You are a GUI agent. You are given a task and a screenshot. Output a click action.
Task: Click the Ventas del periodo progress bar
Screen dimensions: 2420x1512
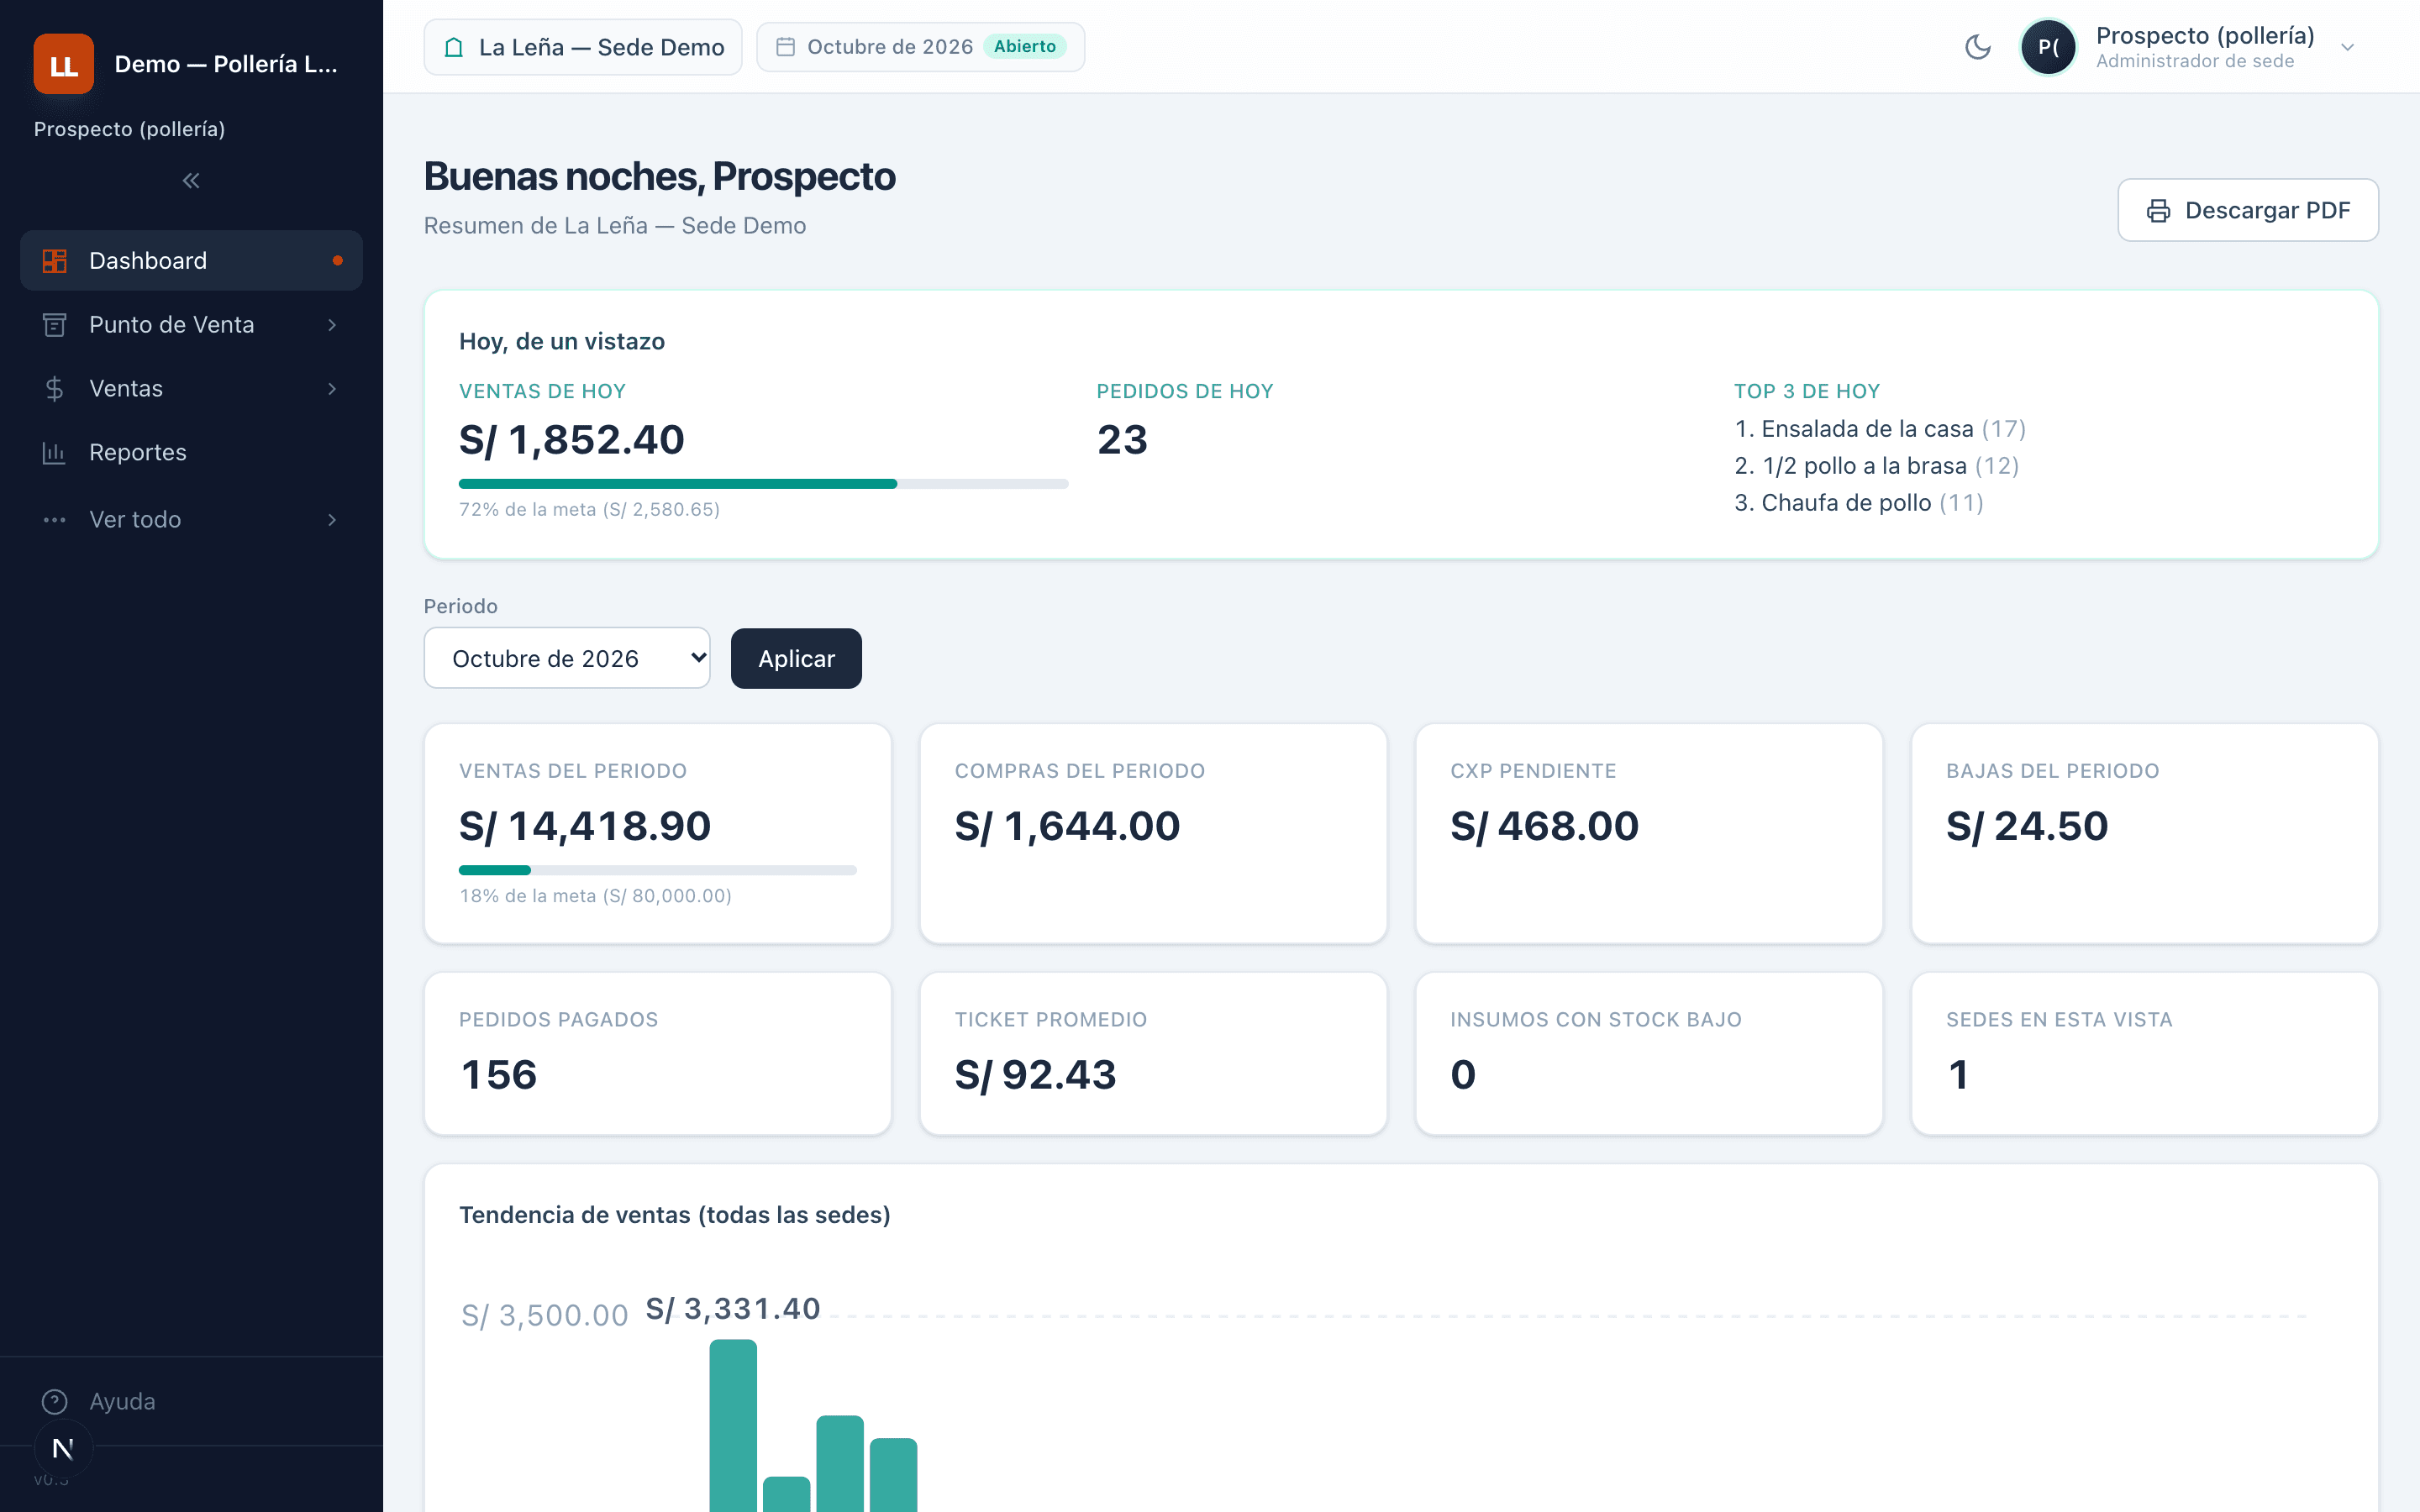658,870
